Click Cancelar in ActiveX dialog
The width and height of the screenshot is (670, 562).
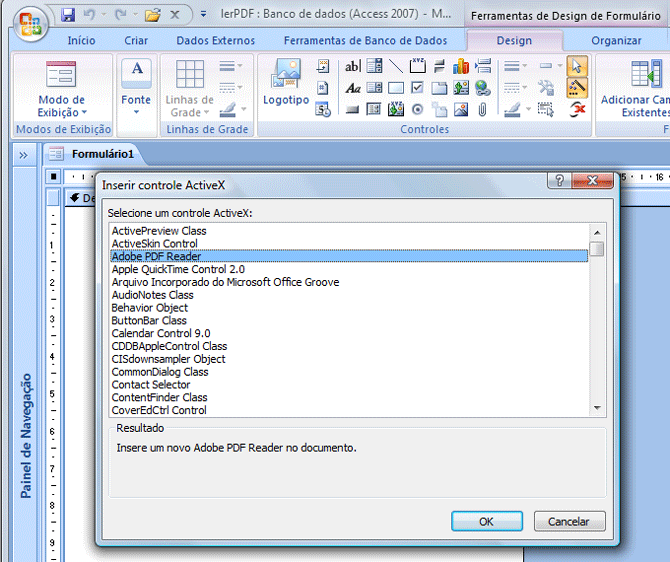pos(569,521)
